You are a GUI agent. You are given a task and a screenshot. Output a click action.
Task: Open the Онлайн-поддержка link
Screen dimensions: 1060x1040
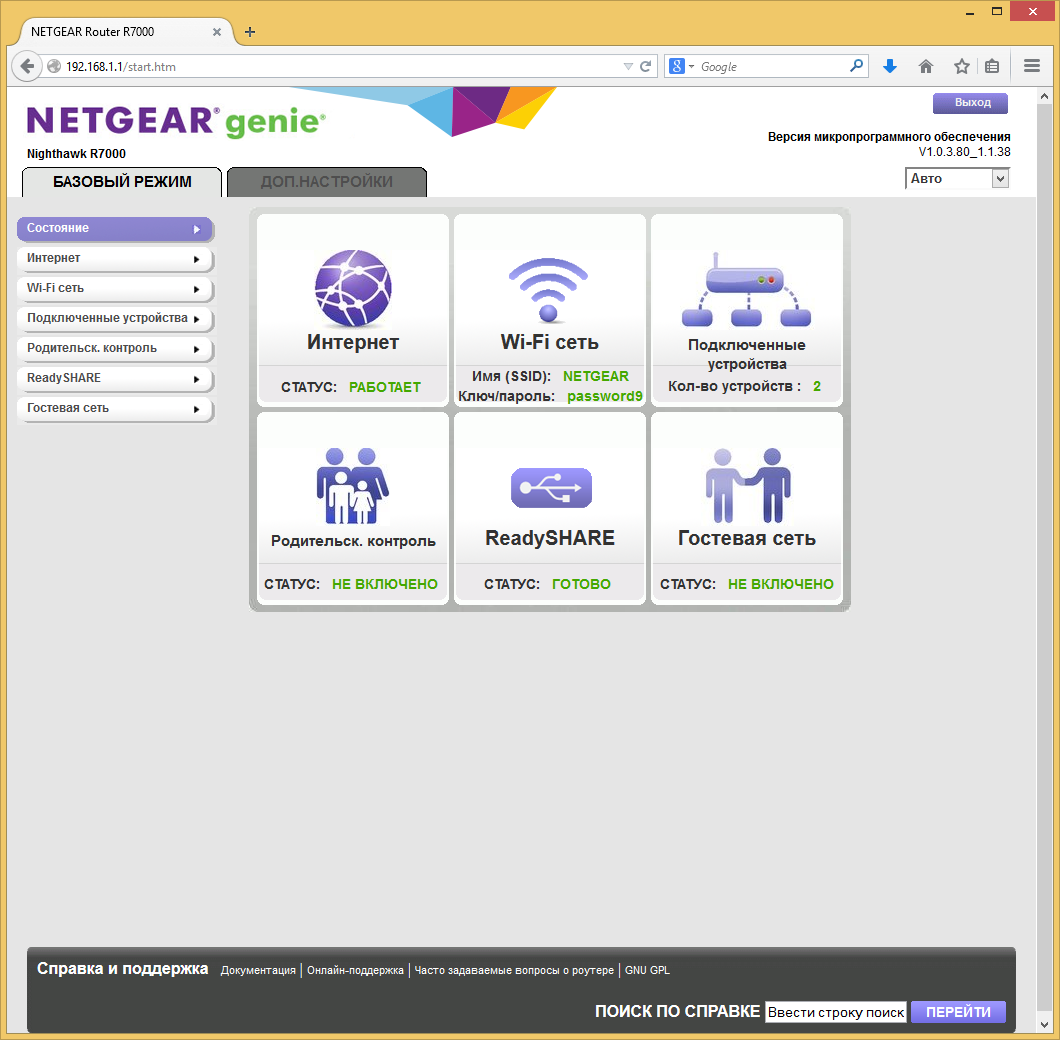pyautogui.click(x=355, y=970)
